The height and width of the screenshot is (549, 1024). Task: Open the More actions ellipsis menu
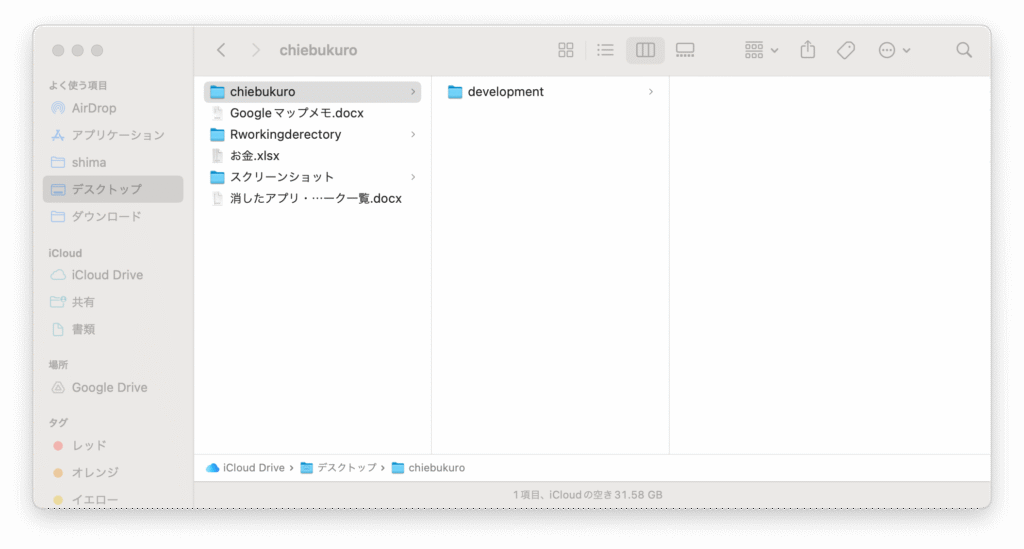894,50
